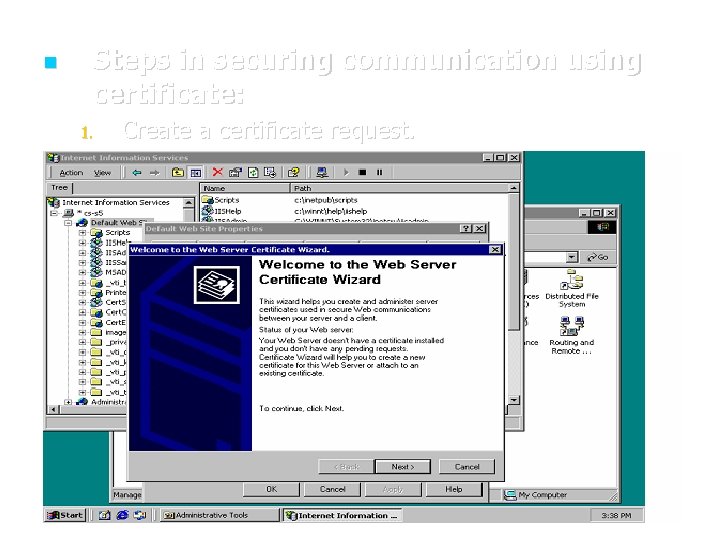Expand the CertS tree node

pyautogui.click(x=82, y=303)
